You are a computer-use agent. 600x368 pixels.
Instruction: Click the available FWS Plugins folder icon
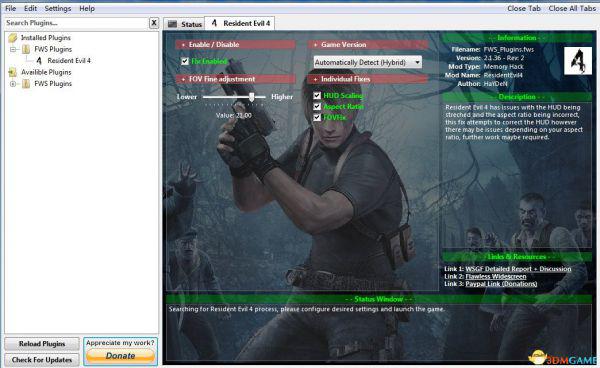pos(26,84)
